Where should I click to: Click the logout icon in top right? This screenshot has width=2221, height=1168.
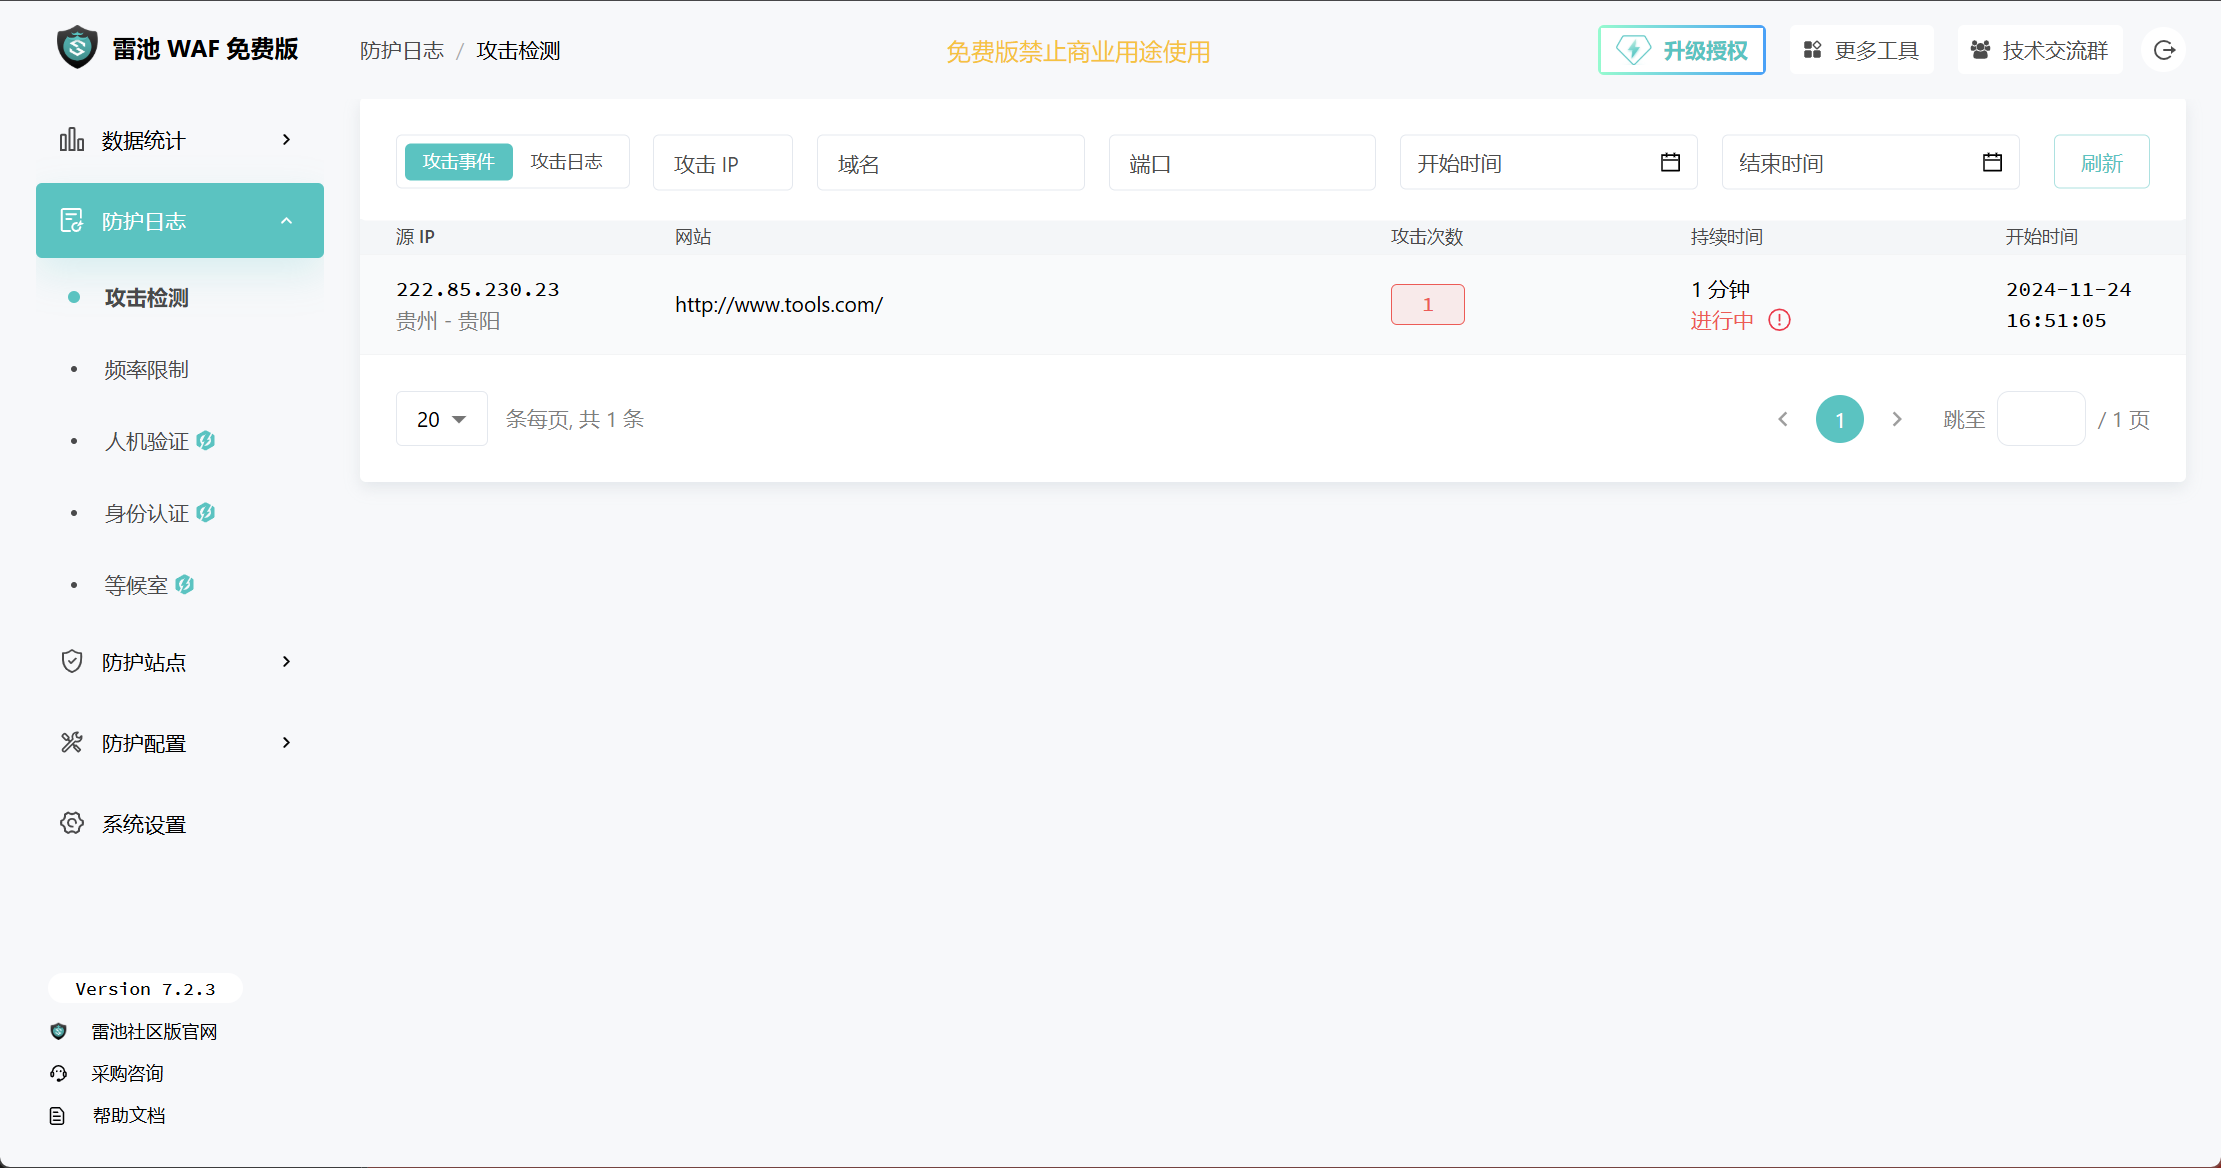2164,50
